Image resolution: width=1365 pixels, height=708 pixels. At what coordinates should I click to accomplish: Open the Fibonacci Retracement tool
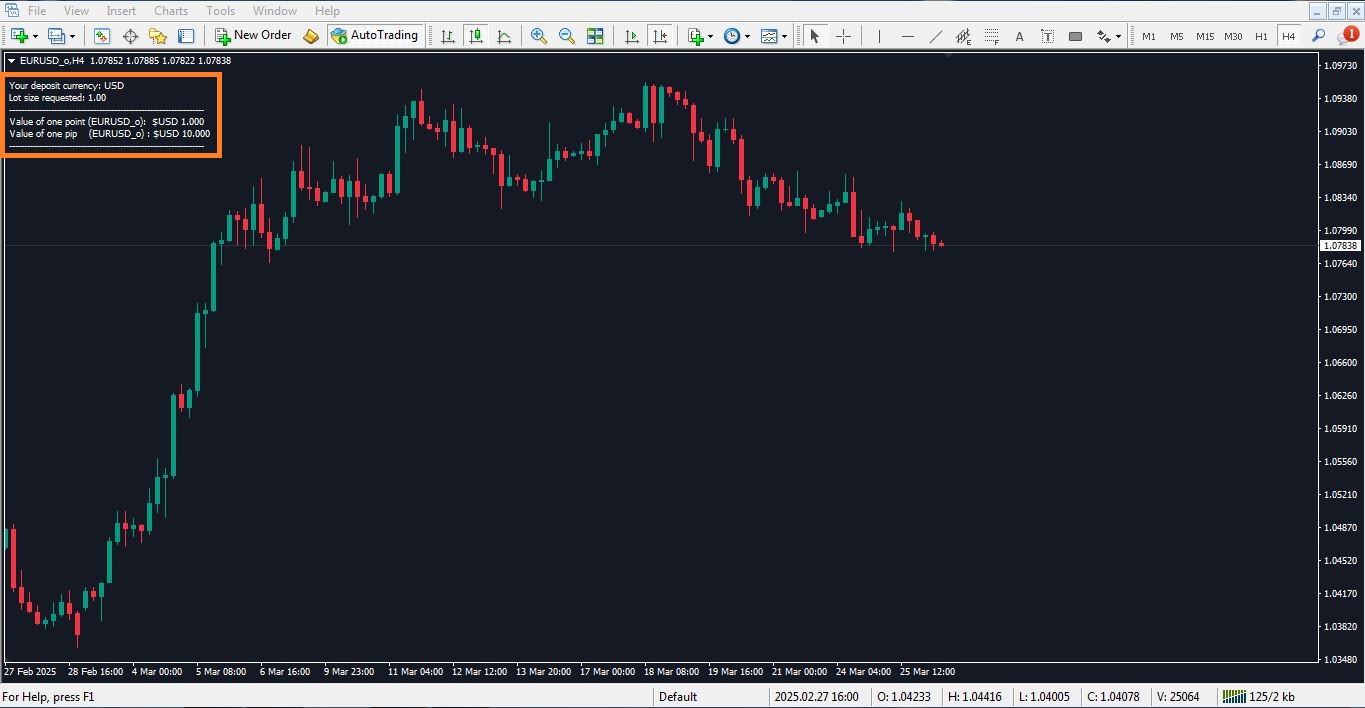point(991,36)
